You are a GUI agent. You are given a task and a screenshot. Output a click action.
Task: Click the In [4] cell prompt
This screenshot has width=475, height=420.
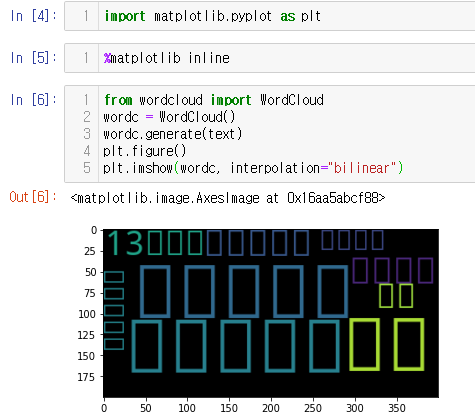point(33,16)
